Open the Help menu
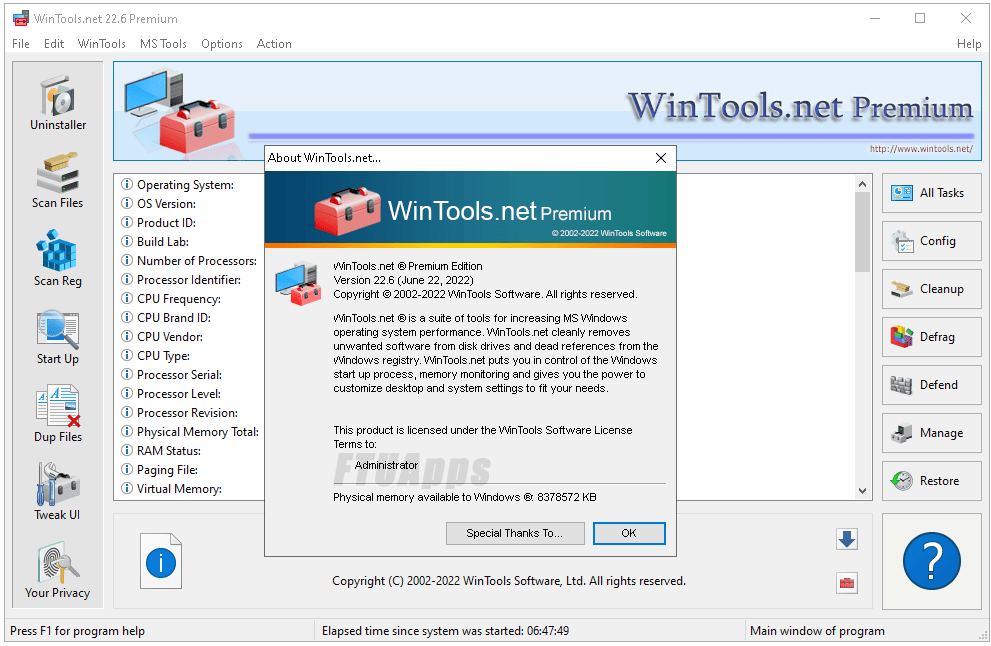Viewport: 991px width, 646px height. tap(969, 44)
